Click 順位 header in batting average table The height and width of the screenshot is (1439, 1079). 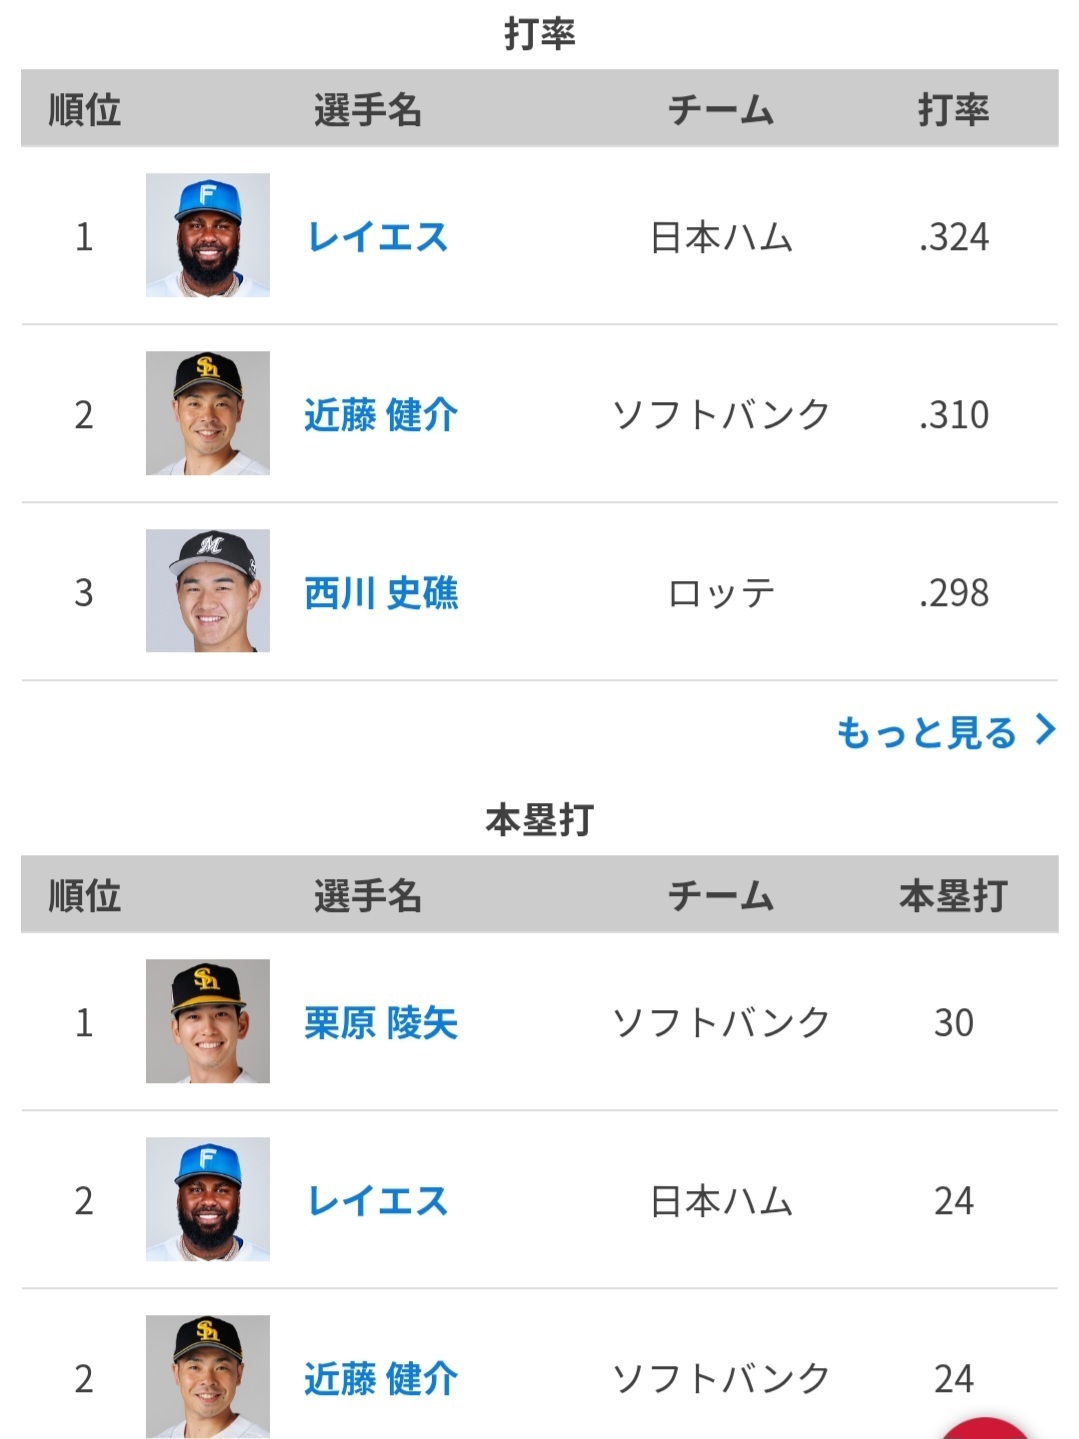[x=85, y=109]
